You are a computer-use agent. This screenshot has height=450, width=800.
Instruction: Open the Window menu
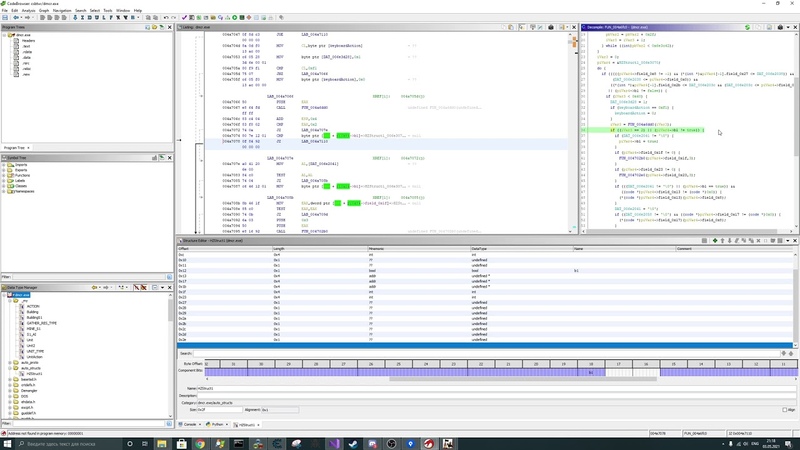click(123, 10)
